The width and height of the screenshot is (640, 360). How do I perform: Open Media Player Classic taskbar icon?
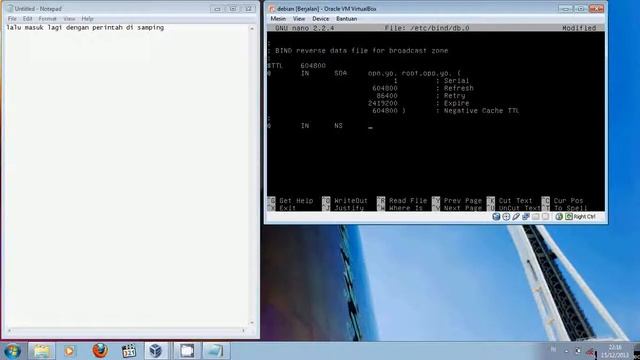129,351
